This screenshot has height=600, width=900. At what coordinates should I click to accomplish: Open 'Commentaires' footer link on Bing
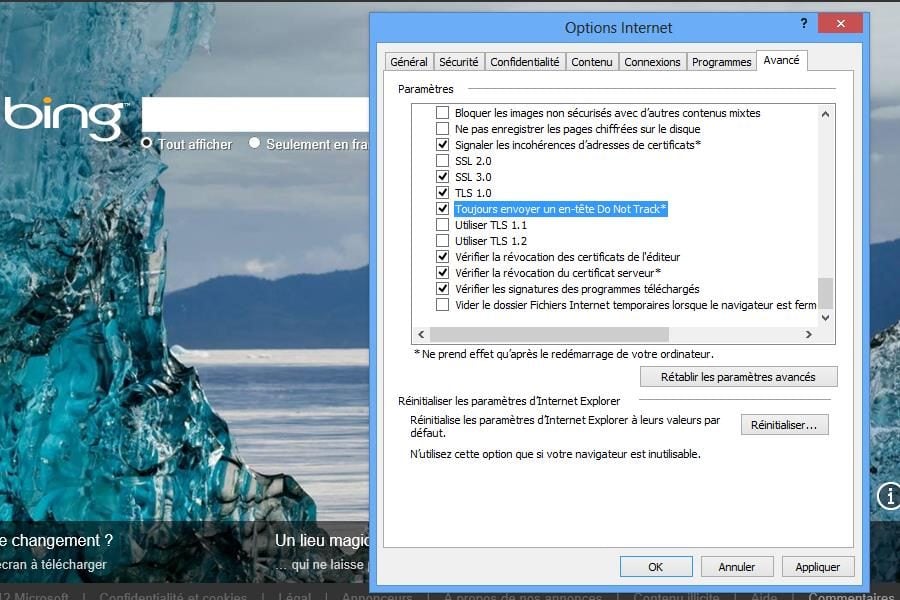[x=853, y=596]
